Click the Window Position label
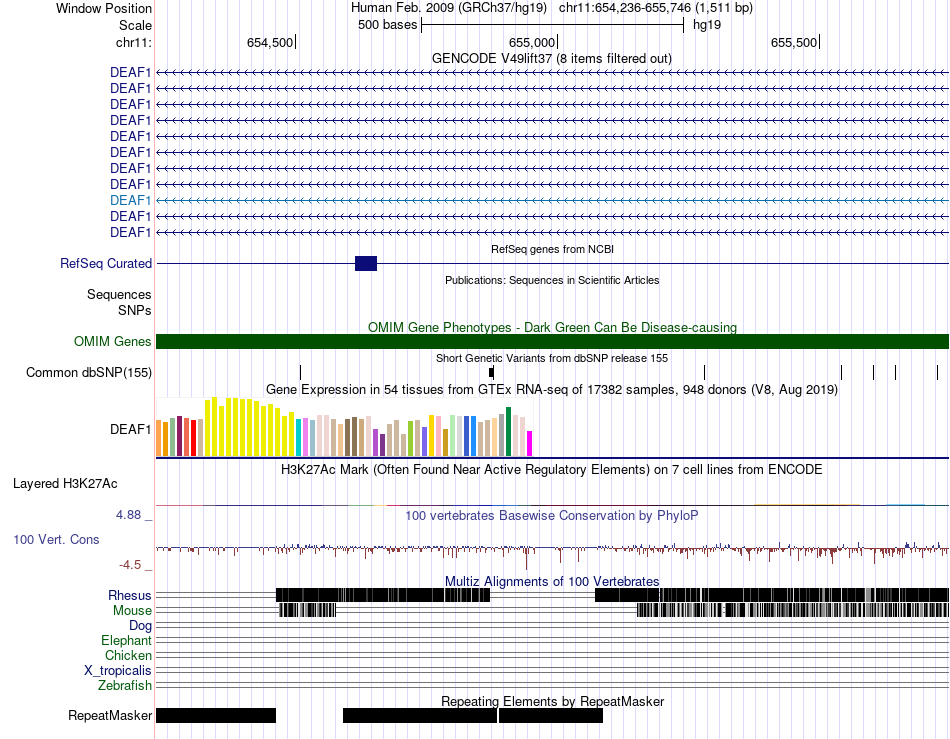 [x=104, y=8]
